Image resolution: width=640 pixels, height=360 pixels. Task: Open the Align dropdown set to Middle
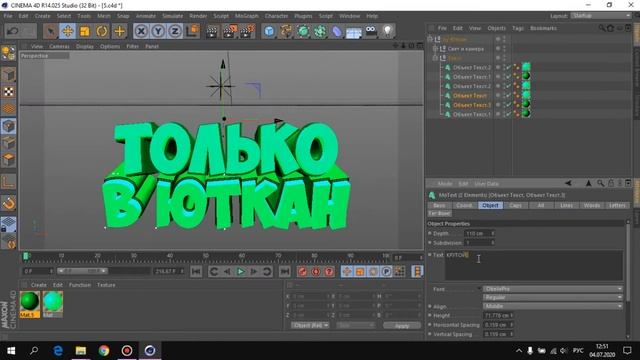(x=553, y=306)
